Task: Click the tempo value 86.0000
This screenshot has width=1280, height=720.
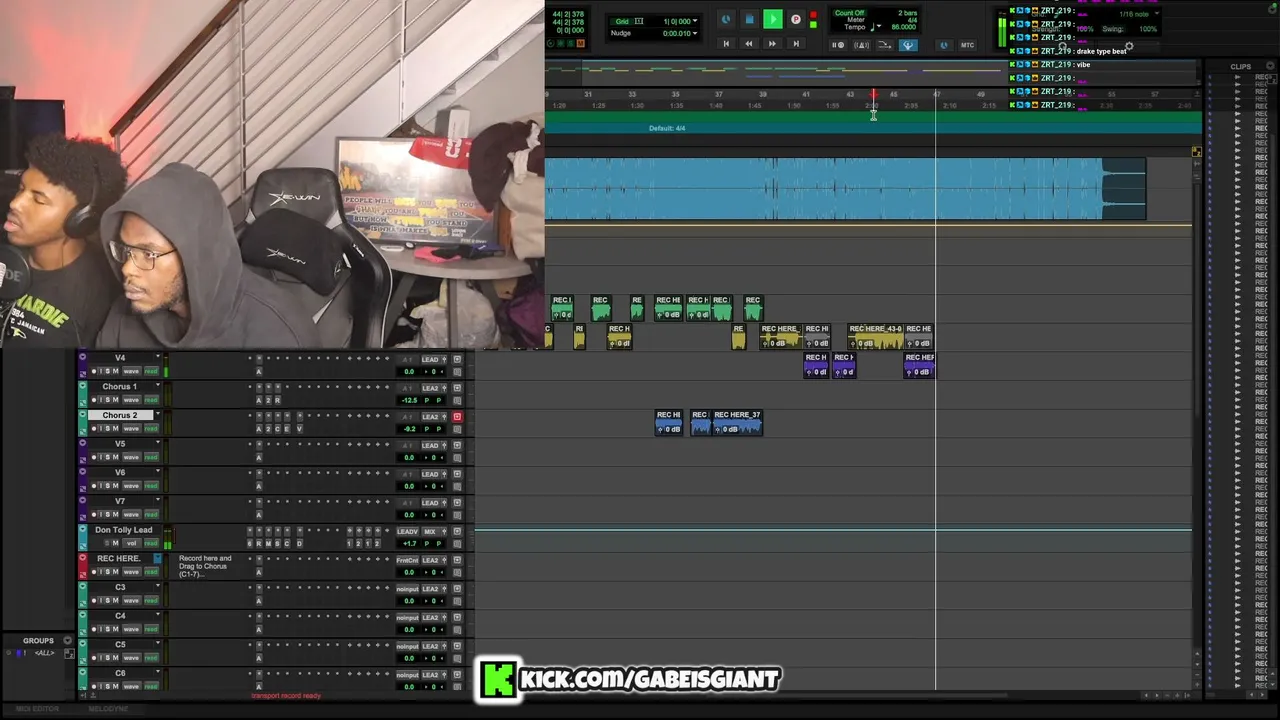Action: (x=903, y=27)
